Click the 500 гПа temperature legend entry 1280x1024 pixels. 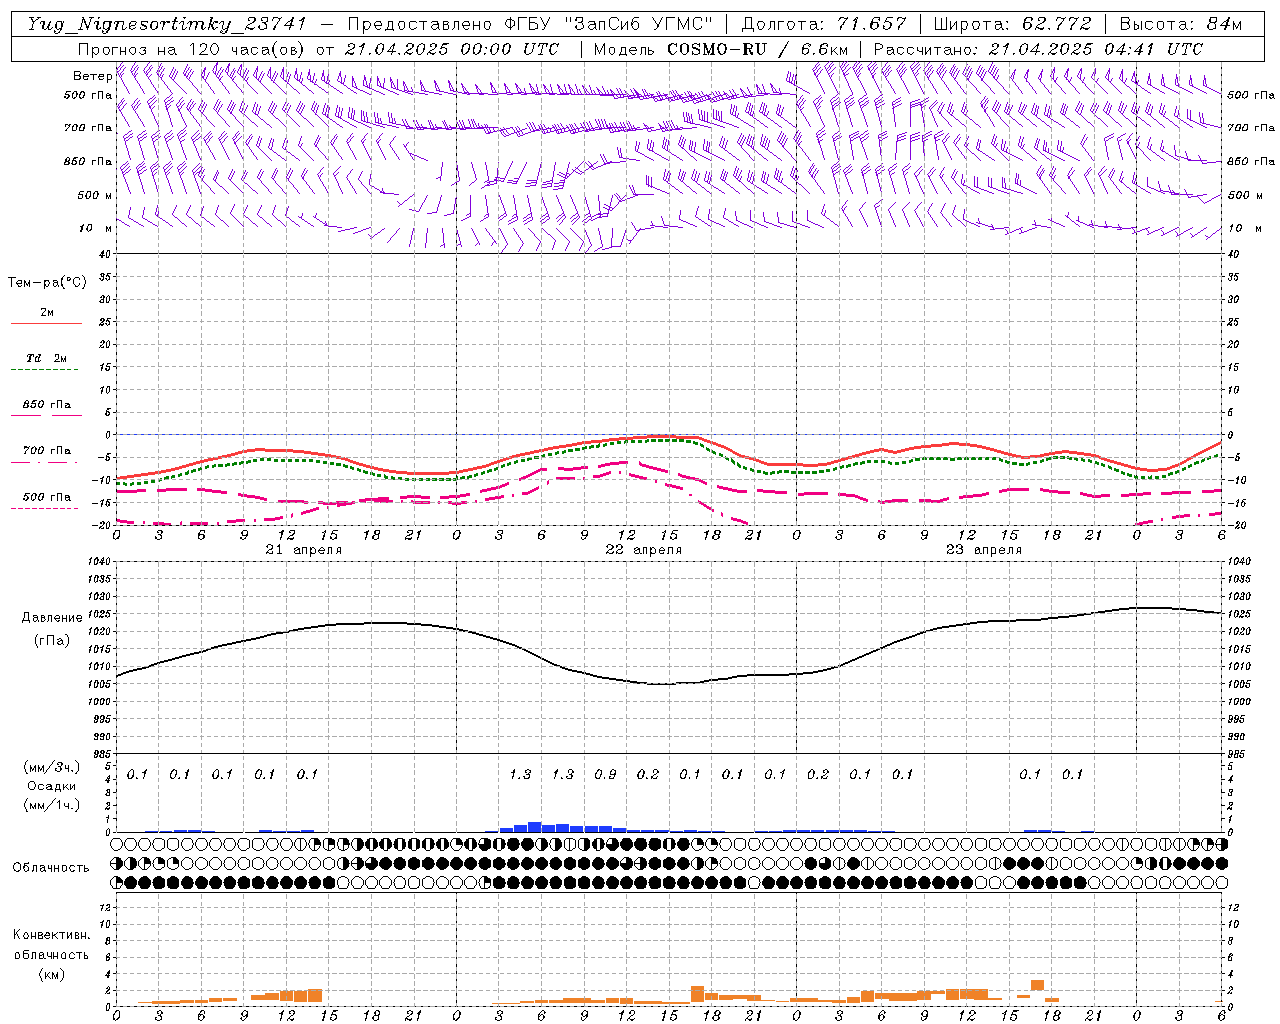coord(46,497)
